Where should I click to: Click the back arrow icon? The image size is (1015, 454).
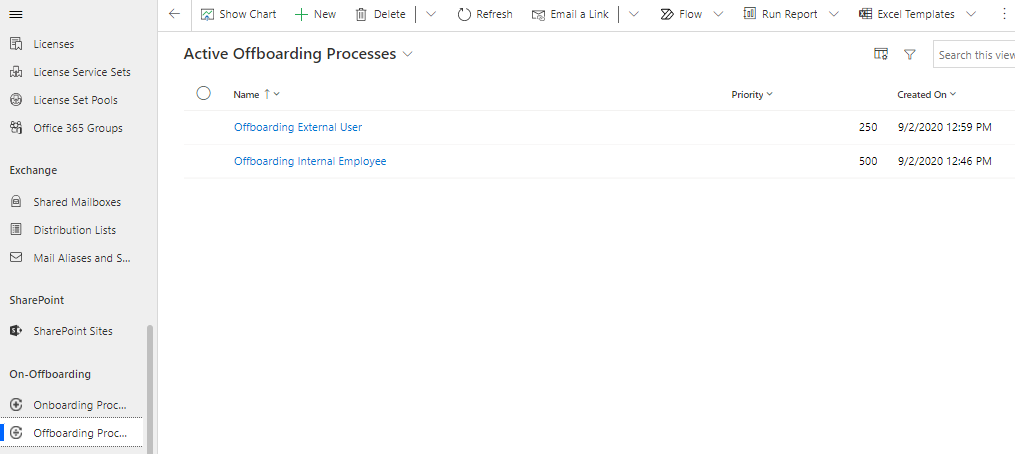(x=174, y=14)
